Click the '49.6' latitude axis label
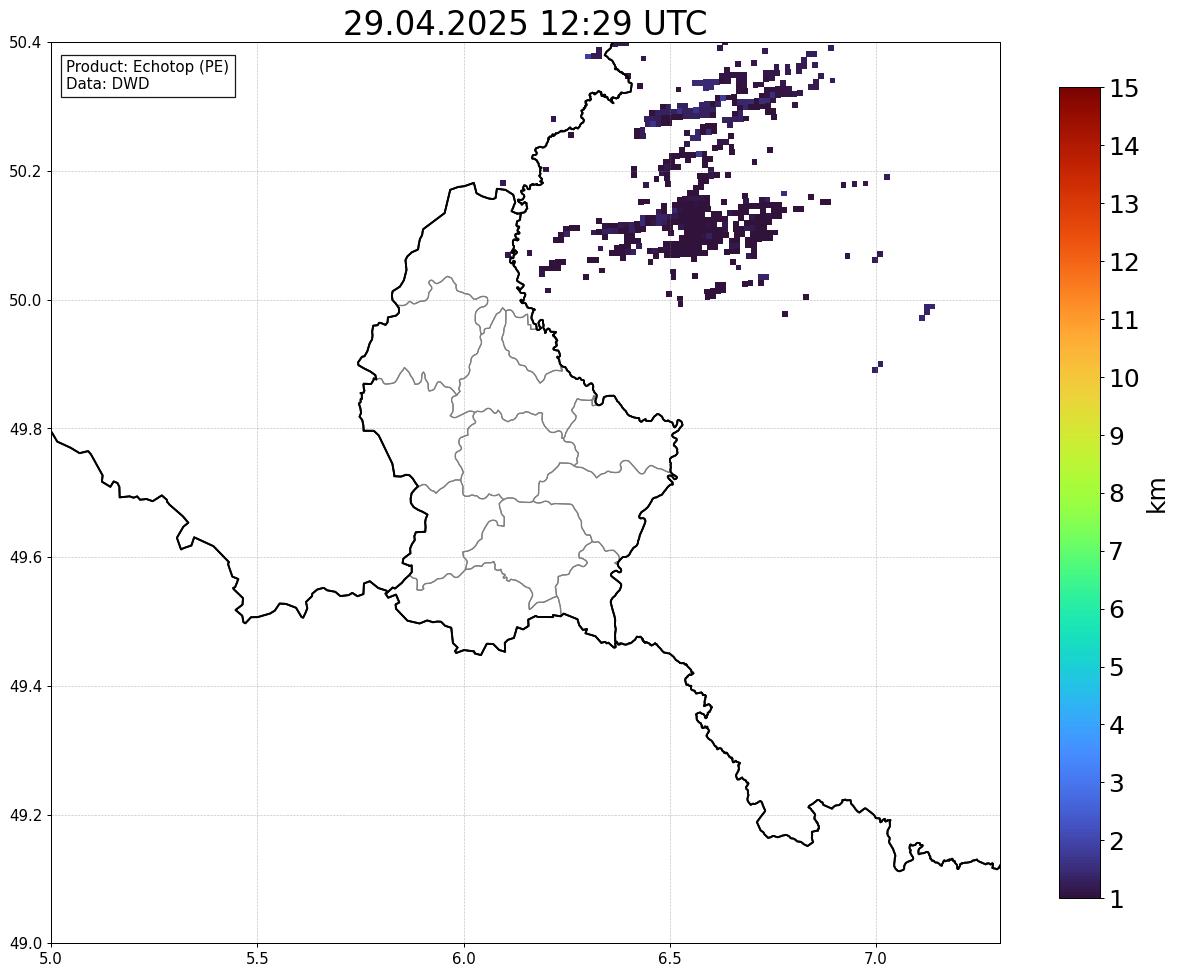 pyautogui.click(x=24, y=557)
